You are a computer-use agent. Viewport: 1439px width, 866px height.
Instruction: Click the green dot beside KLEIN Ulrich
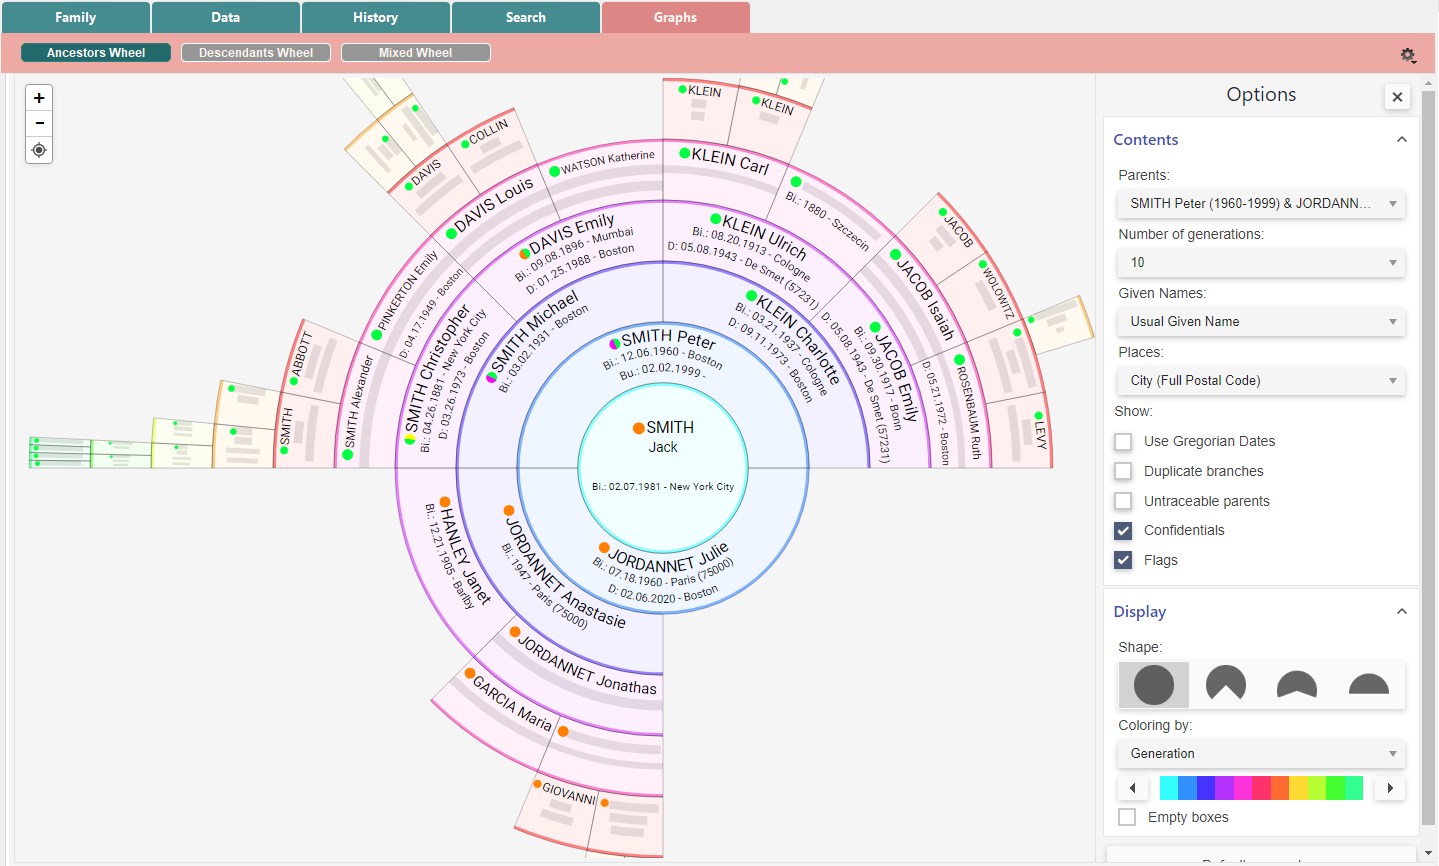(x=715, y=219)
